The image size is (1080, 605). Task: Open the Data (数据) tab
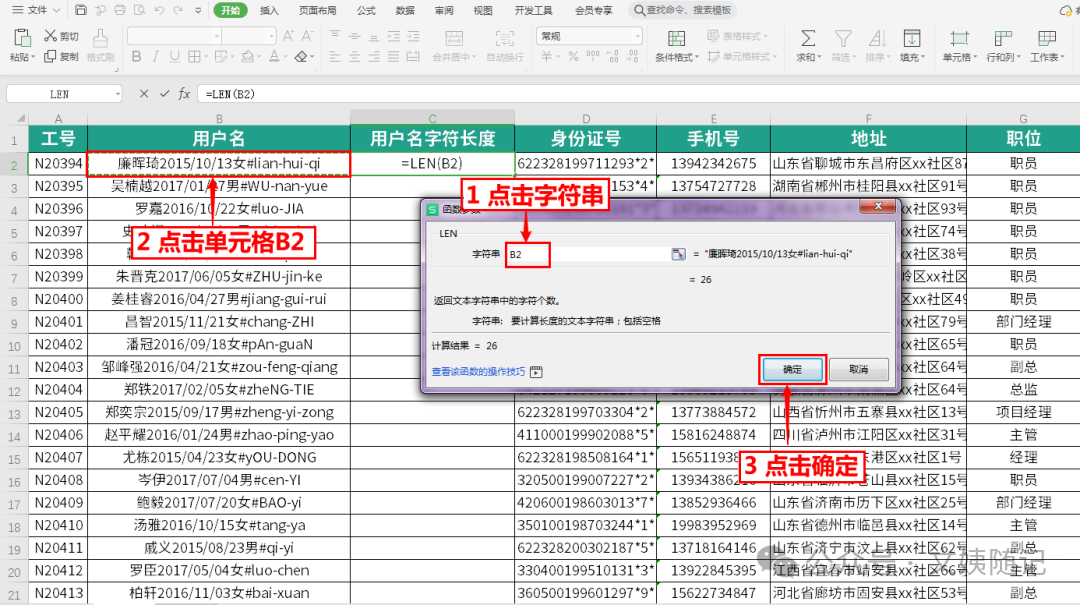pyautogui.click(x=405, y=10)
